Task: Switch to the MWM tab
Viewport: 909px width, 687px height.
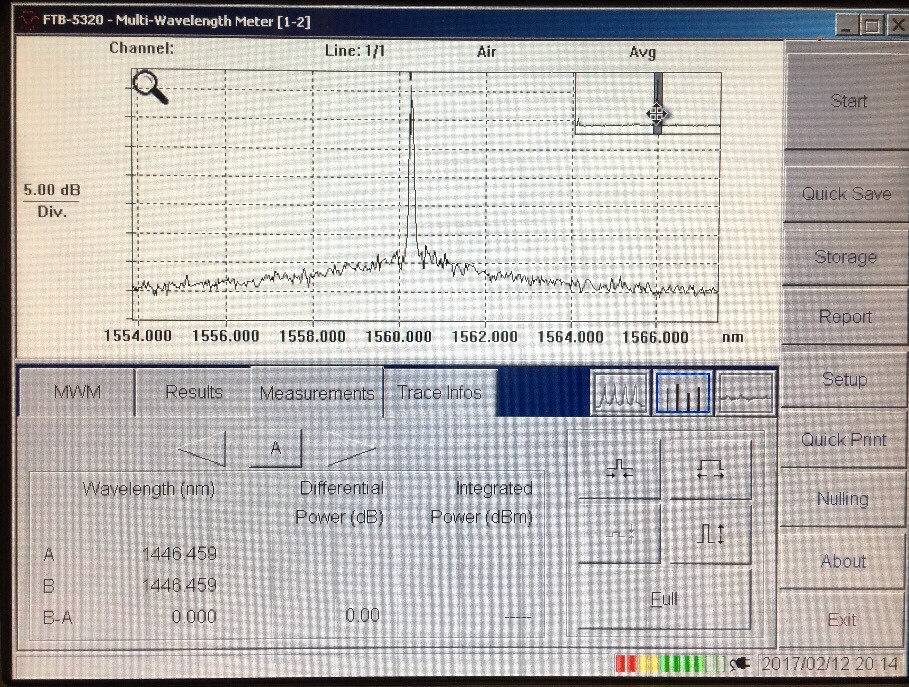Action: pyautogui.click(x=76, y=392)
